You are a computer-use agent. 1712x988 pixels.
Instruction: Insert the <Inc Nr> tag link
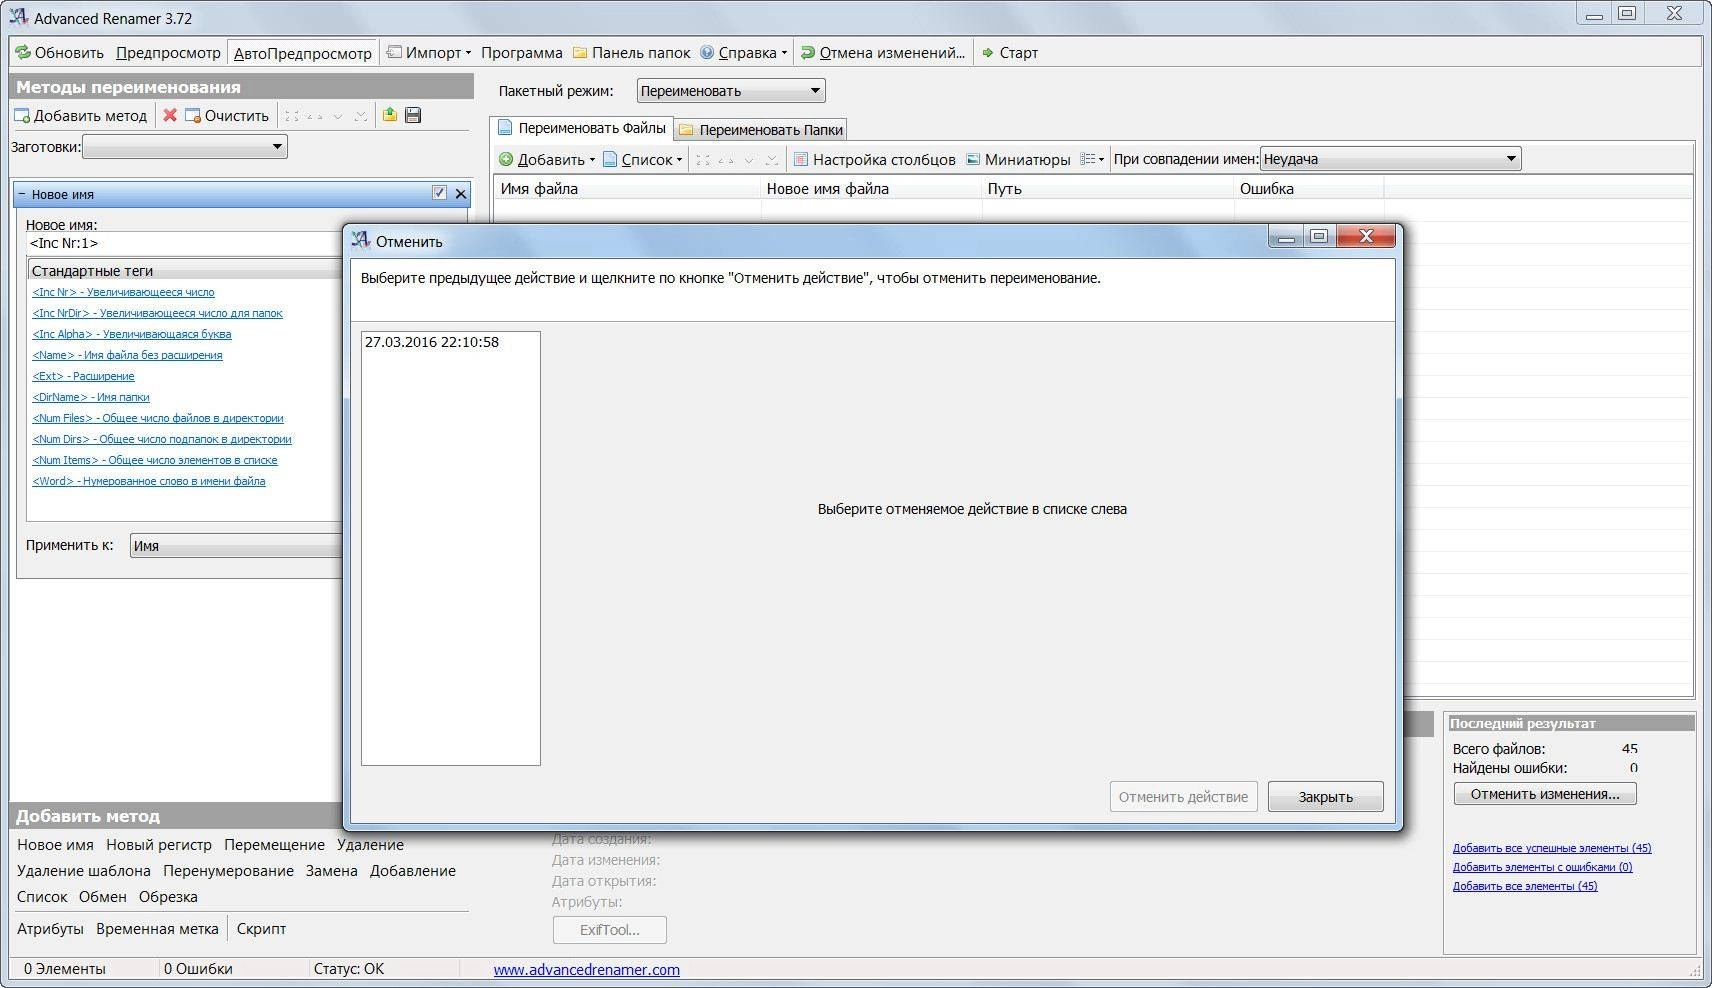(x=123, y=292)
